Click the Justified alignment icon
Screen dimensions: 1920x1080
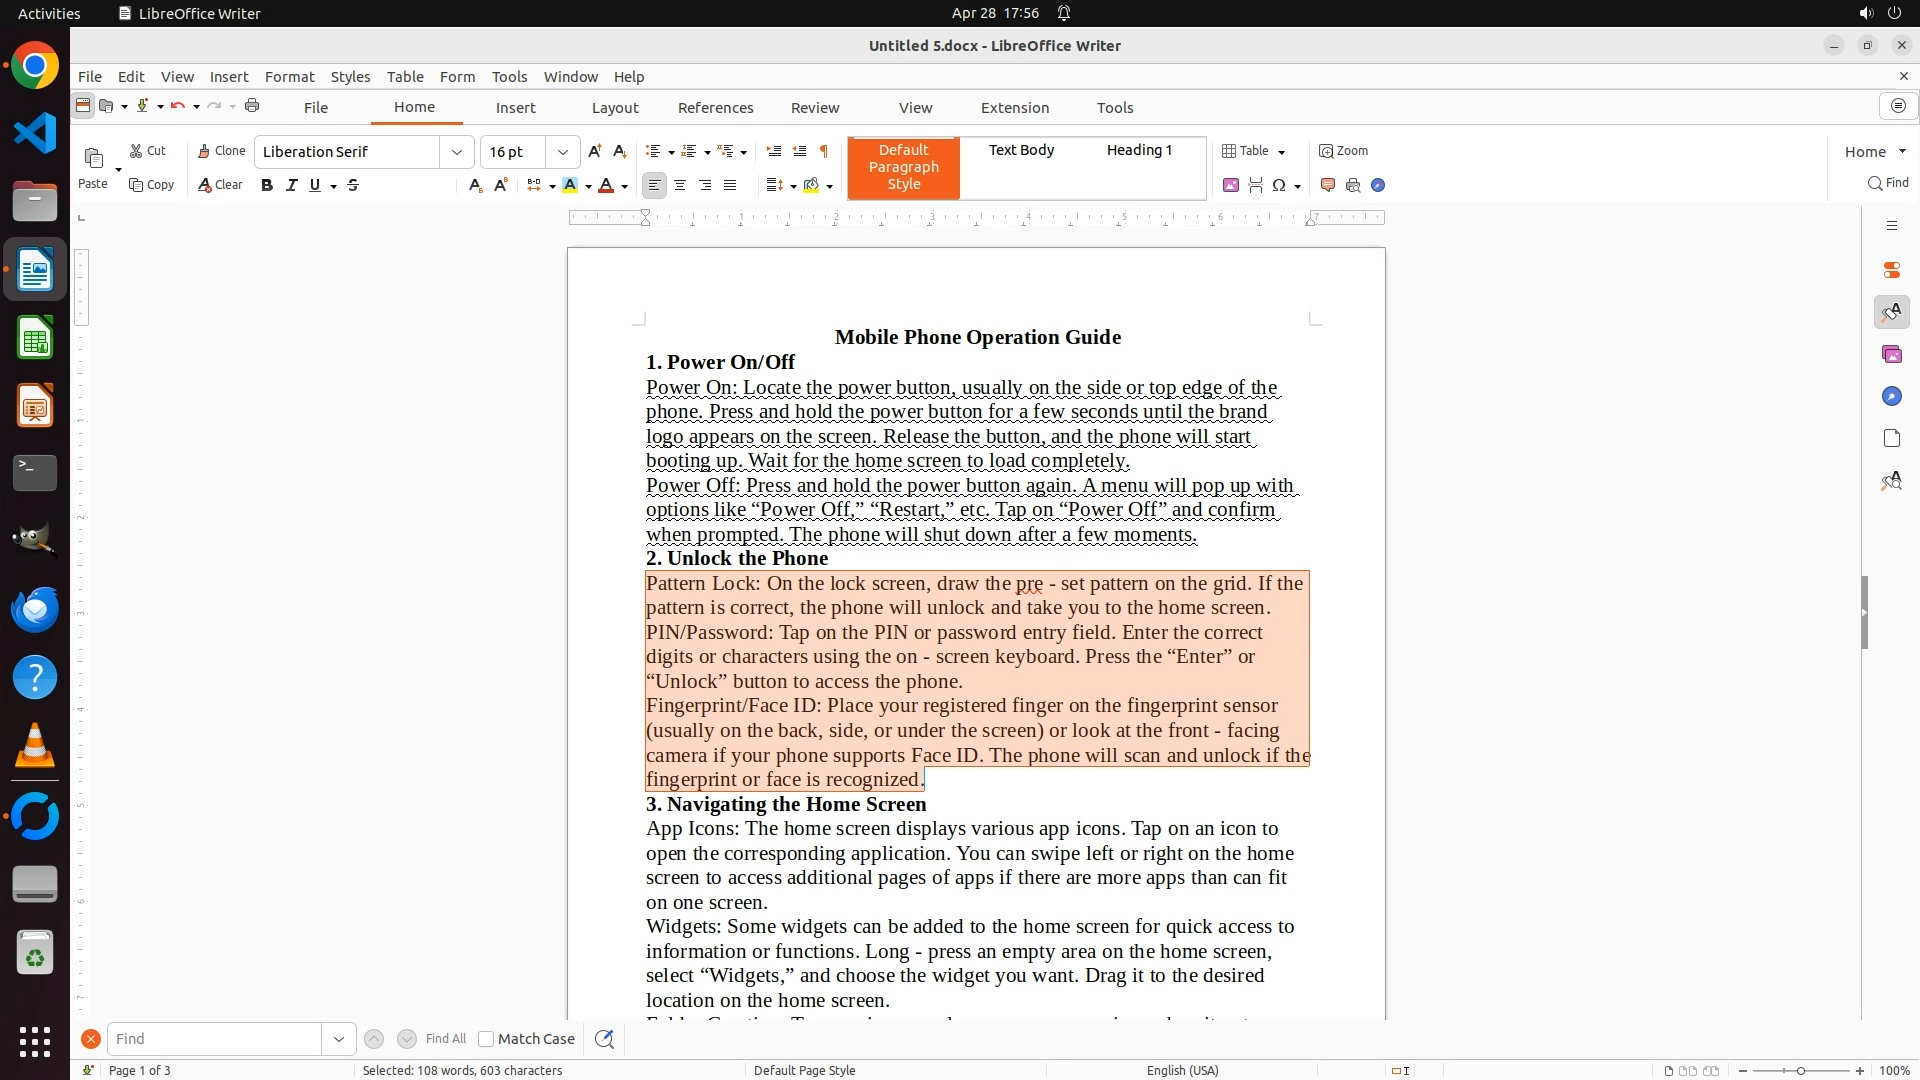click(730, 185)
